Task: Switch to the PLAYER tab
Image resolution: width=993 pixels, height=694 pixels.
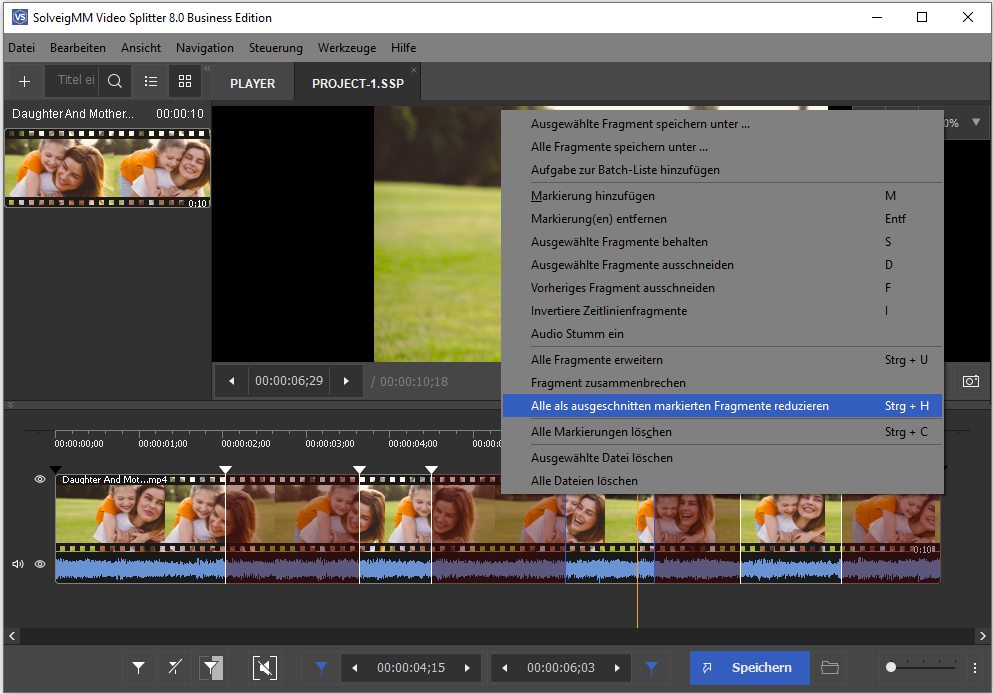Action: click(253, 84)
